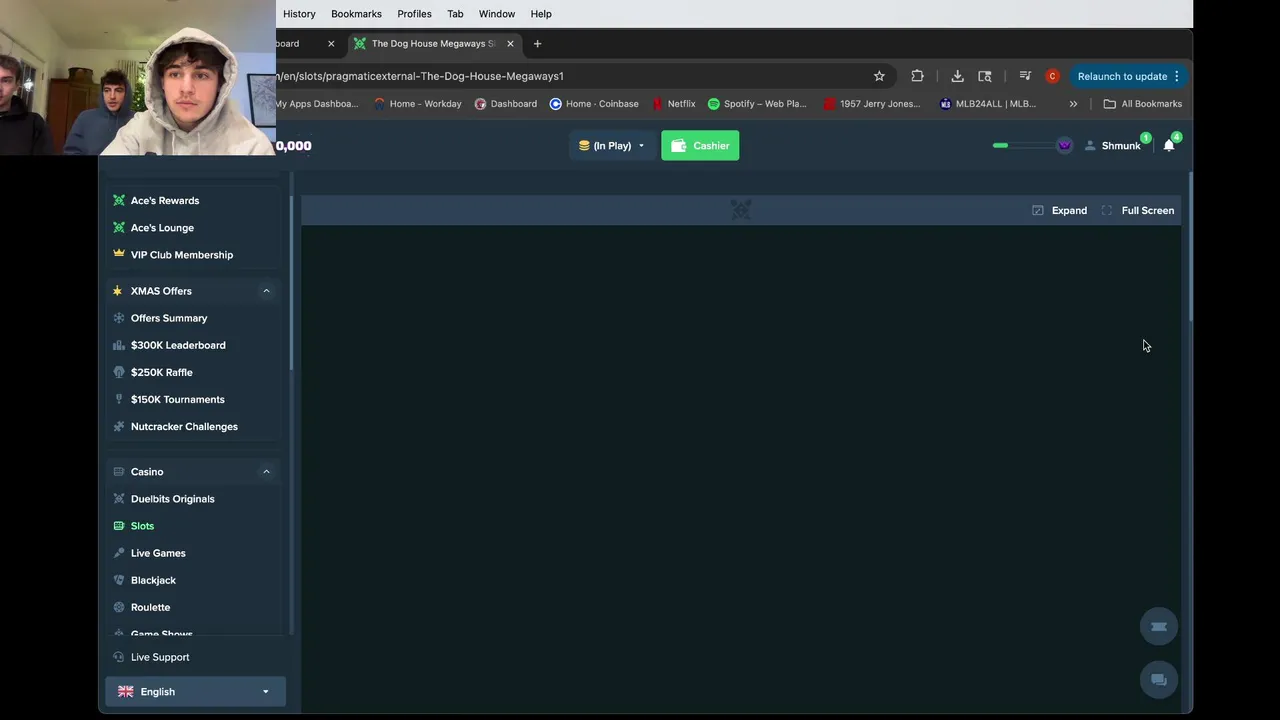Screen dimensions: 1280x720
Task: Collapse the Casino section
Action: 266,472
